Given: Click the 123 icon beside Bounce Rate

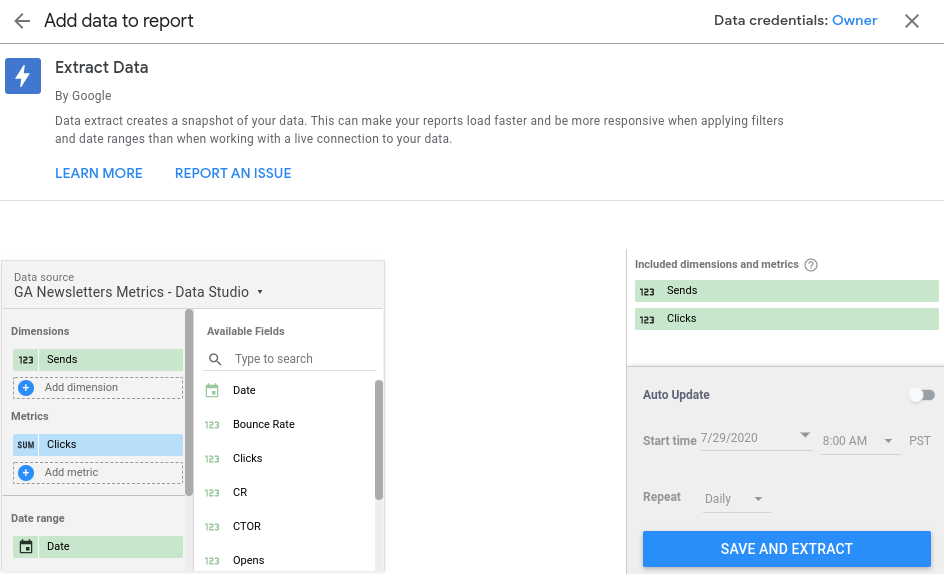Looking at the screenshot, I should (x=212, y=425).
